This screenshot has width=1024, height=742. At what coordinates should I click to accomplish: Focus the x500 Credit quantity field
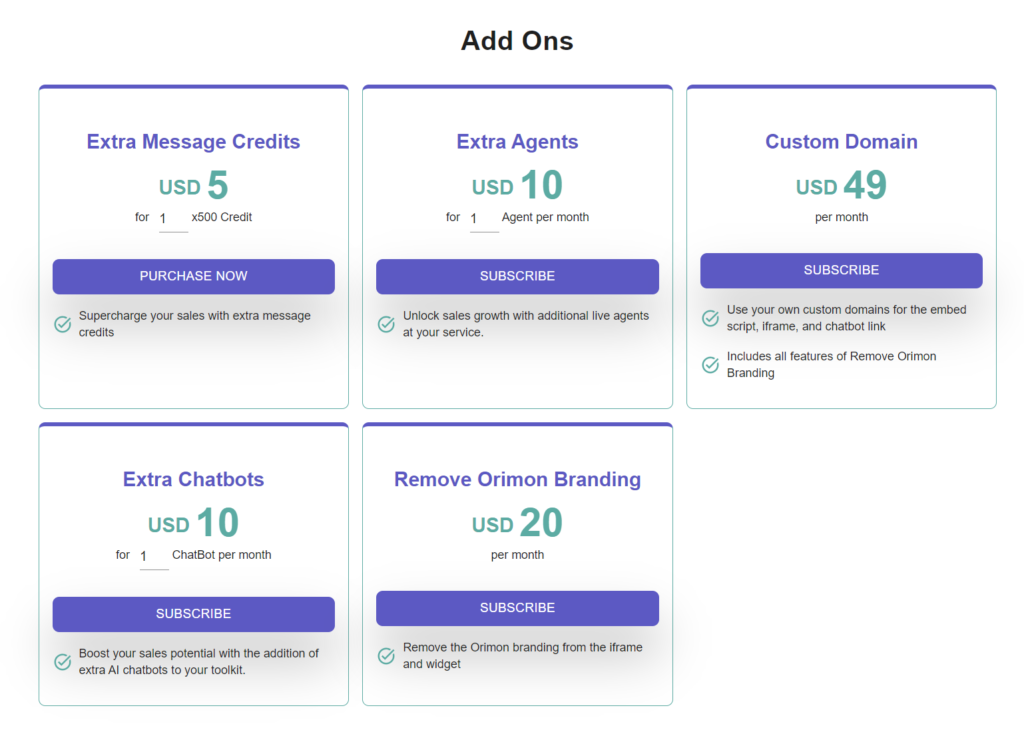173,219
